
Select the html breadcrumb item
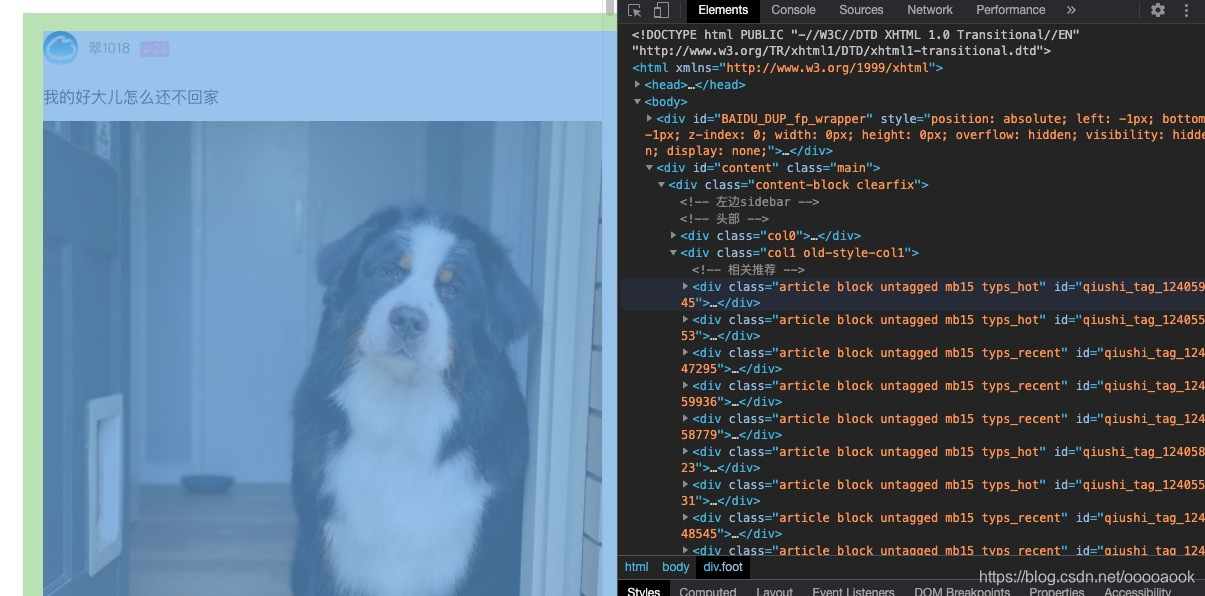coord(636,567)
